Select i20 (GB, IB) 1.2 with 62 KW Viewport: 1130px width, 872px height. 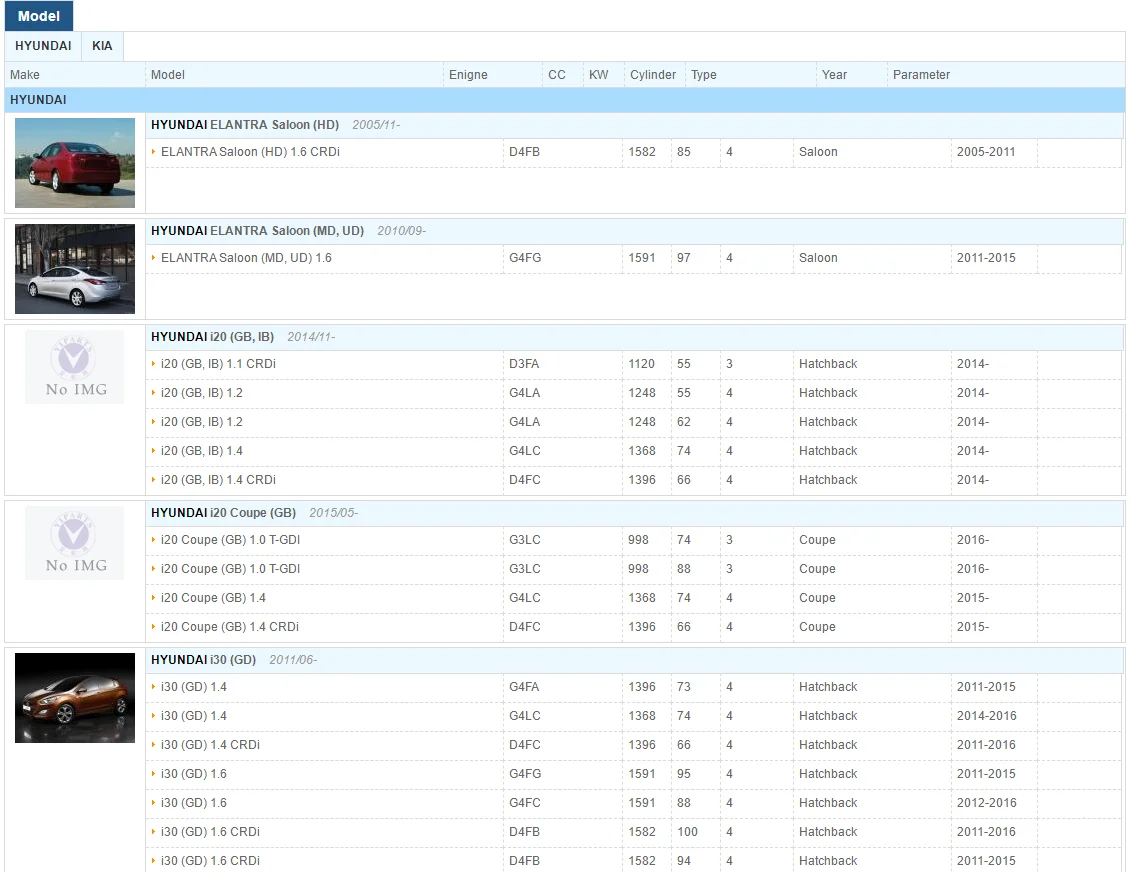click(x=202, y=422)
